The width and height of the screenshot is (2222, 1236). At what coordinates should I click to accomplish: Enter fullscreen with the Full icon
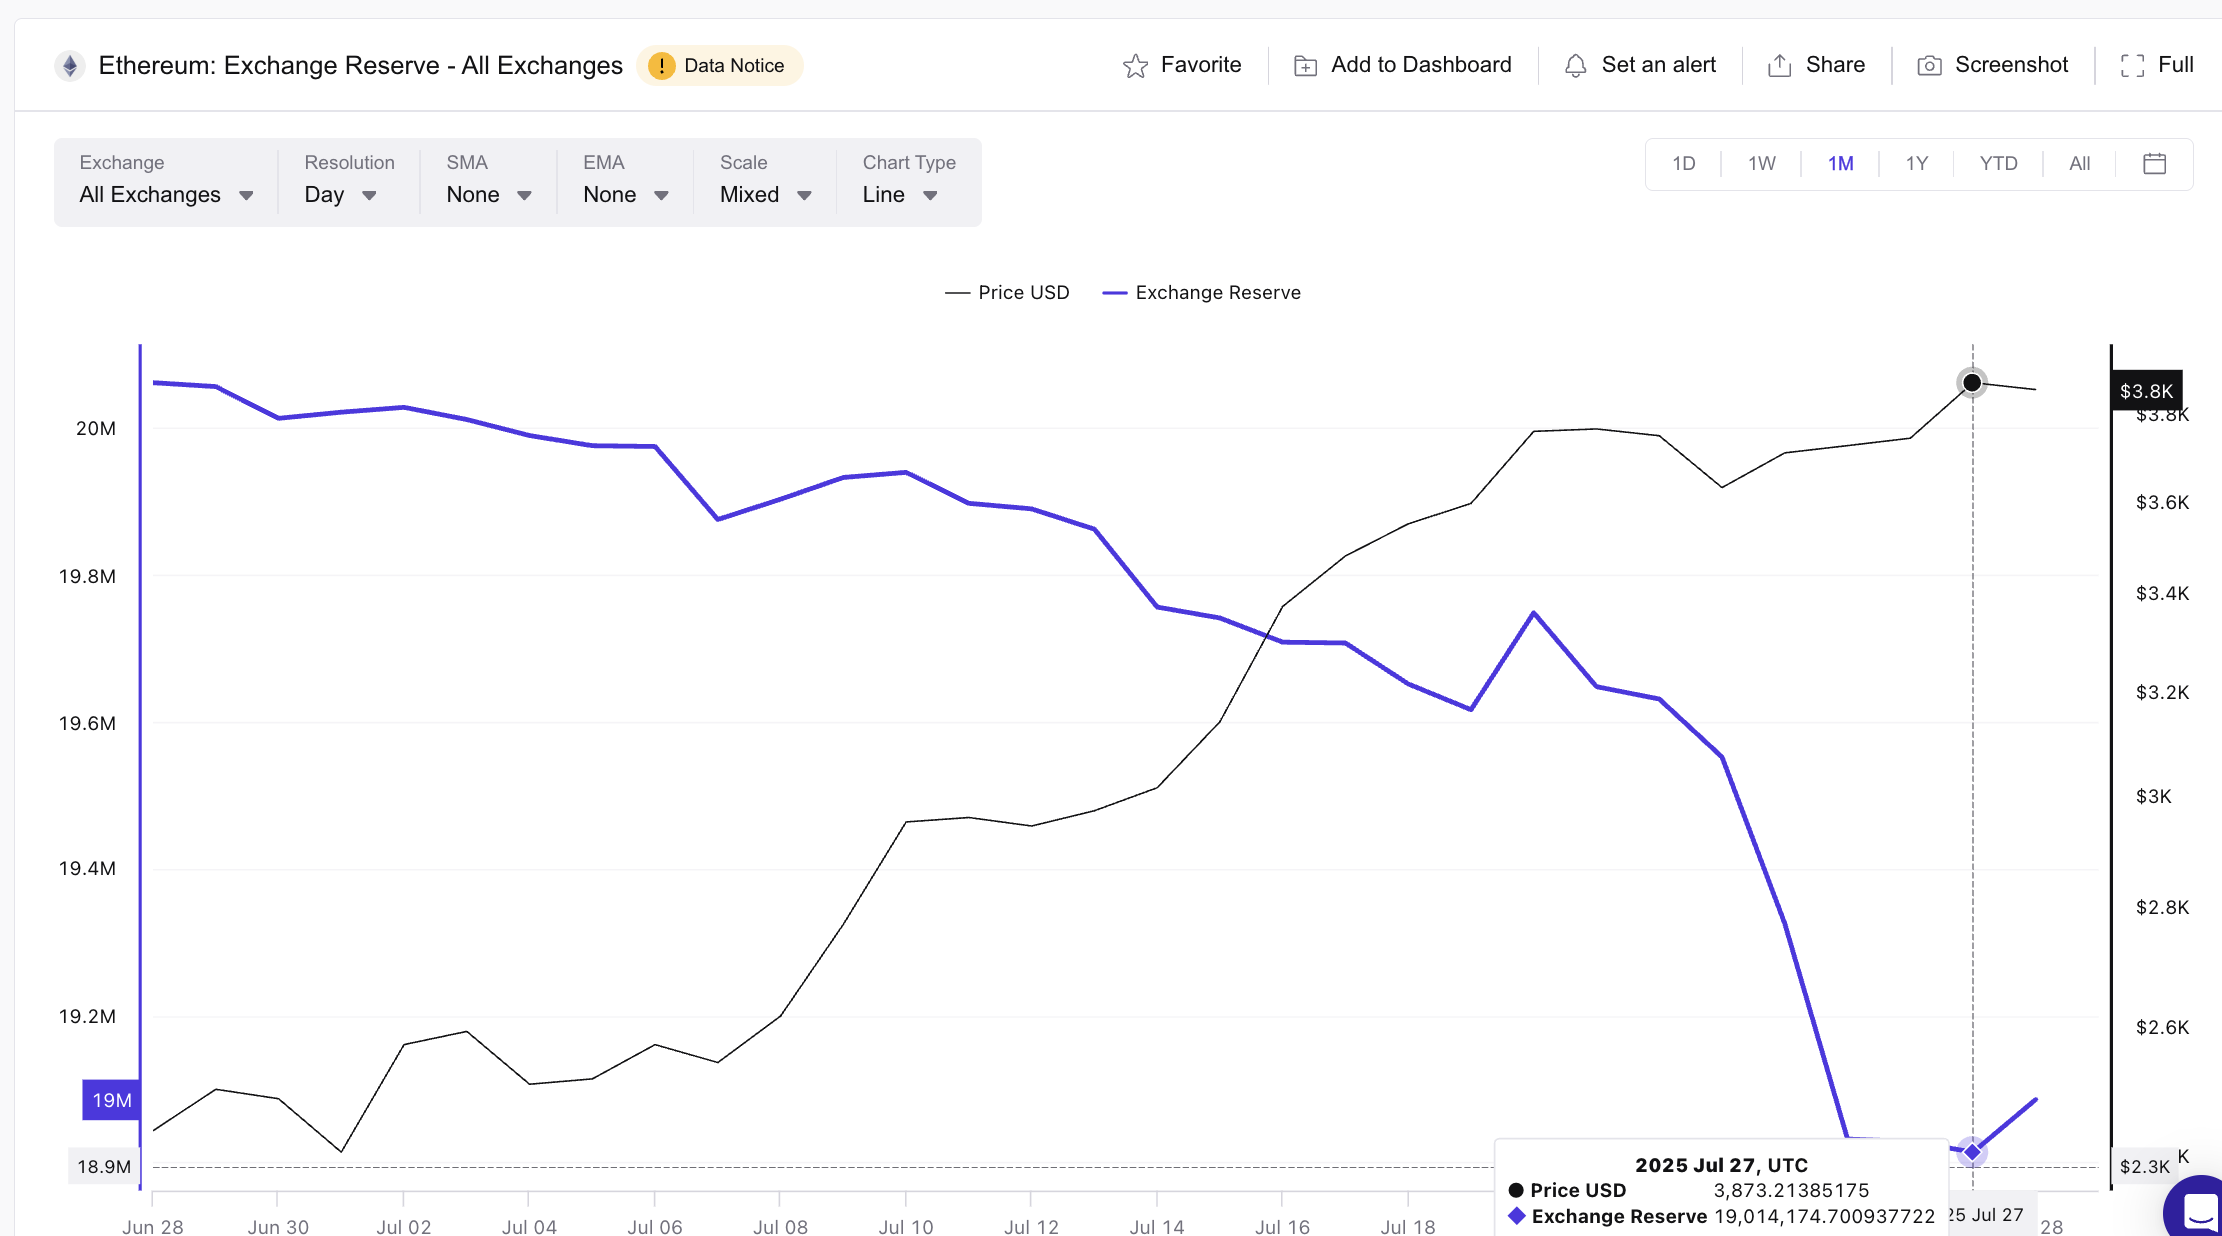[x=2132, y=64]
